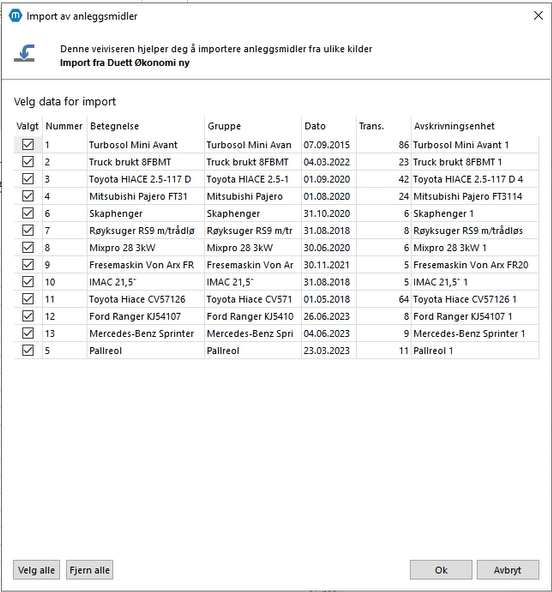Uncheck the Turbosol Mini Avant row checkbox
The image size is (552, 592).
point(28,145)
